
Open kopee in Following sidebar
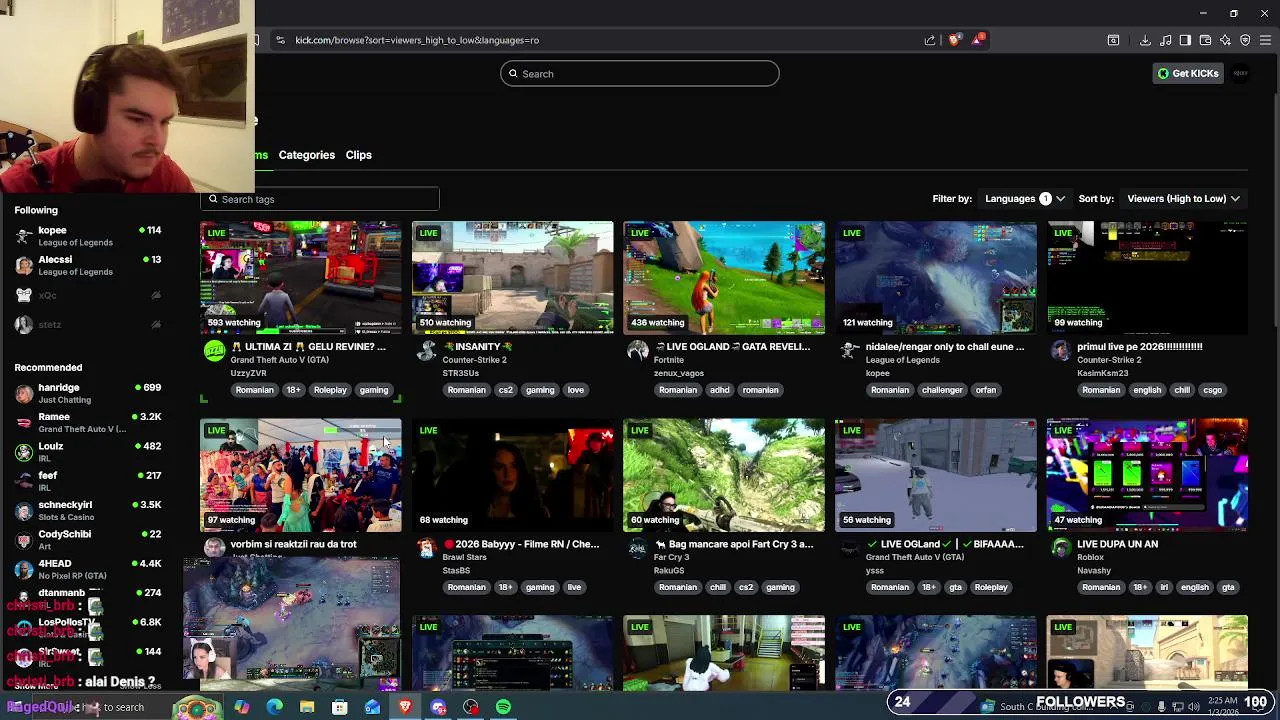(x=88, y=236)
